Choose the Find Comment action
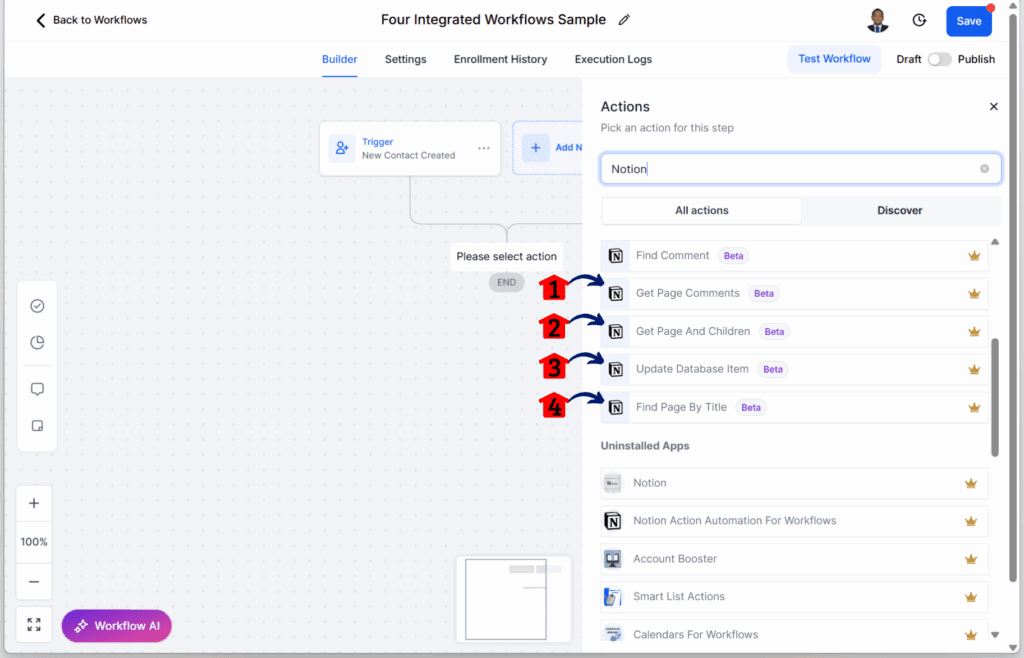Screen dimensions: 1024x658 [794, 256]
